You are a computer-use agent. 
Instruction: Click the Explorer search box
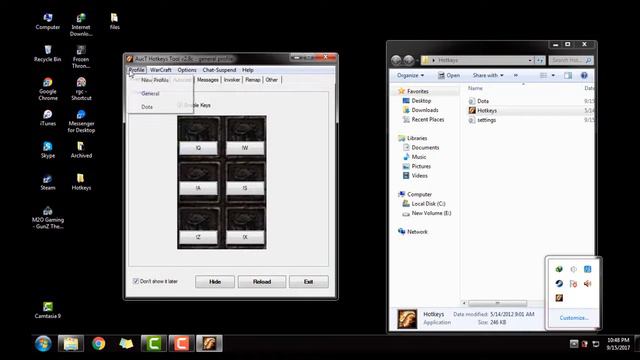(x=571, y=60)
